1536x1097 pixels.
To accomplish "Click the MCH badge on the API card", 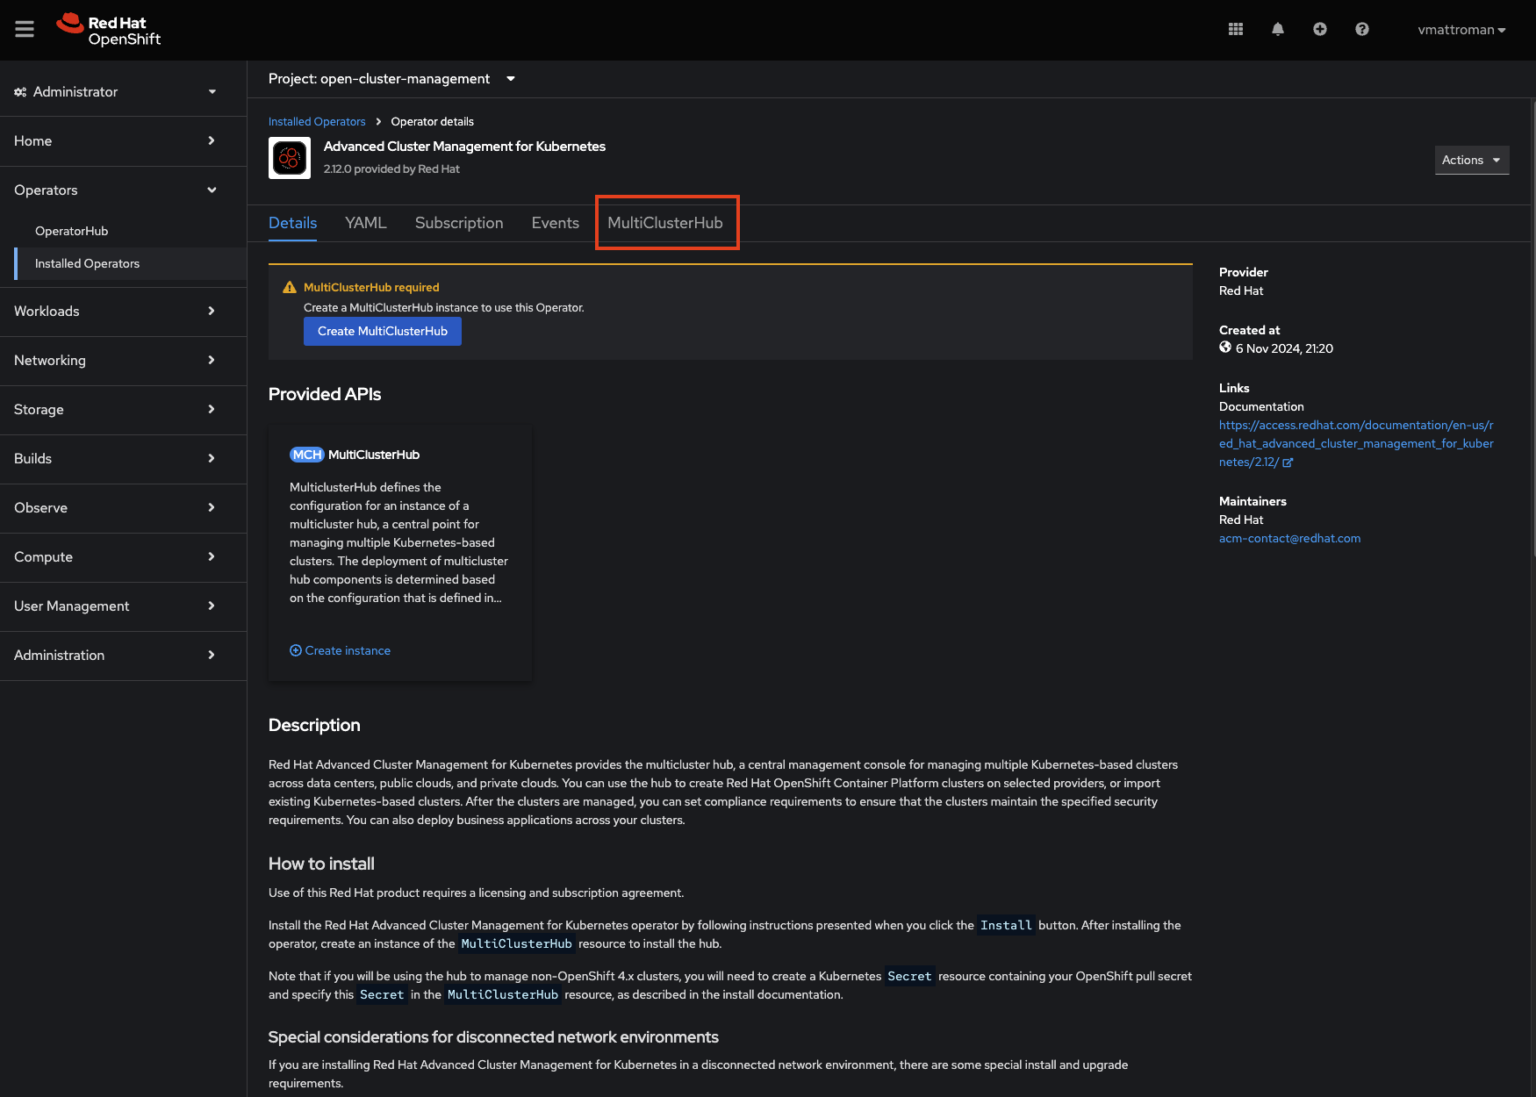I will tap(306, 455).
